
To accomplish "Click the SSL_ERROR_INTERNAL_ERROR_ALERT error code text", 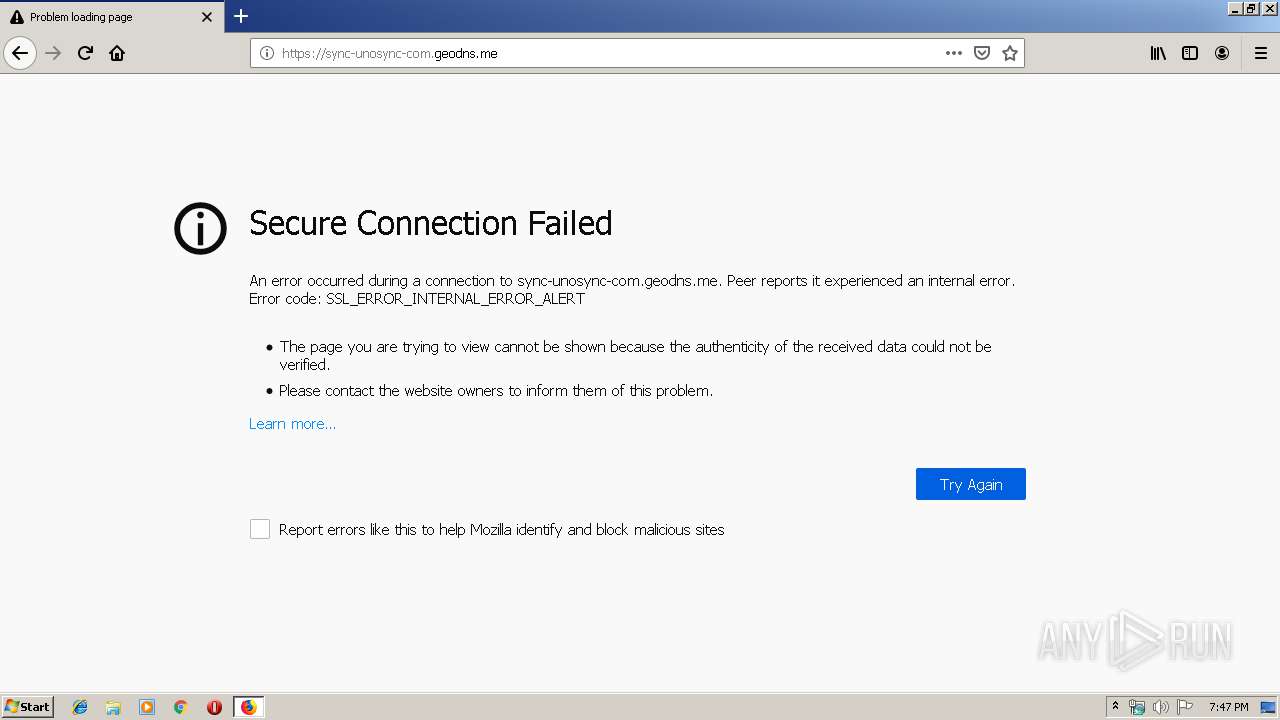I will coord(455,299).
